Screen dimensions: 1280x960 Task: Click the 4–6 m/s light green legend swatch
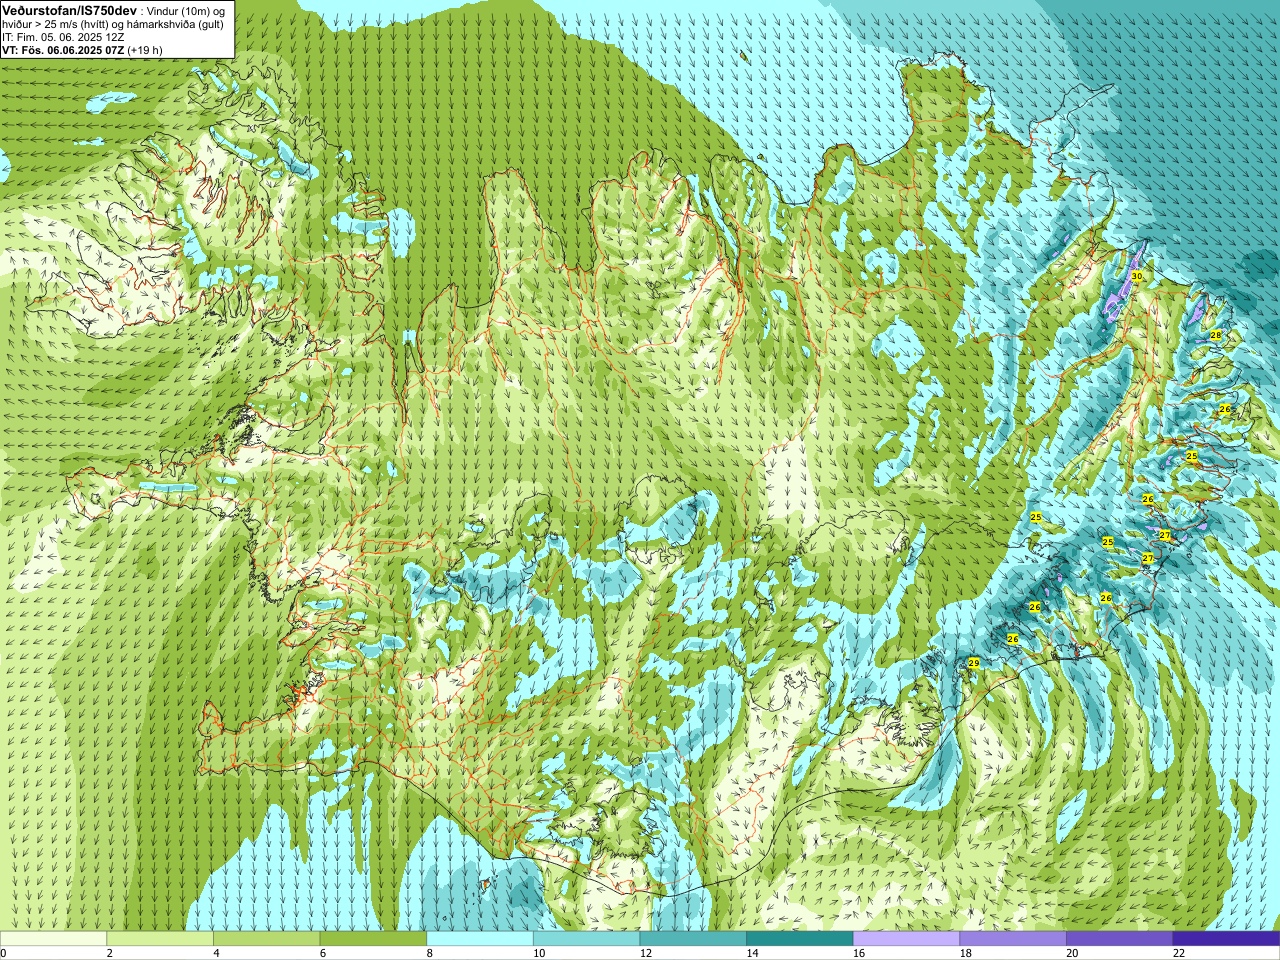266,939
